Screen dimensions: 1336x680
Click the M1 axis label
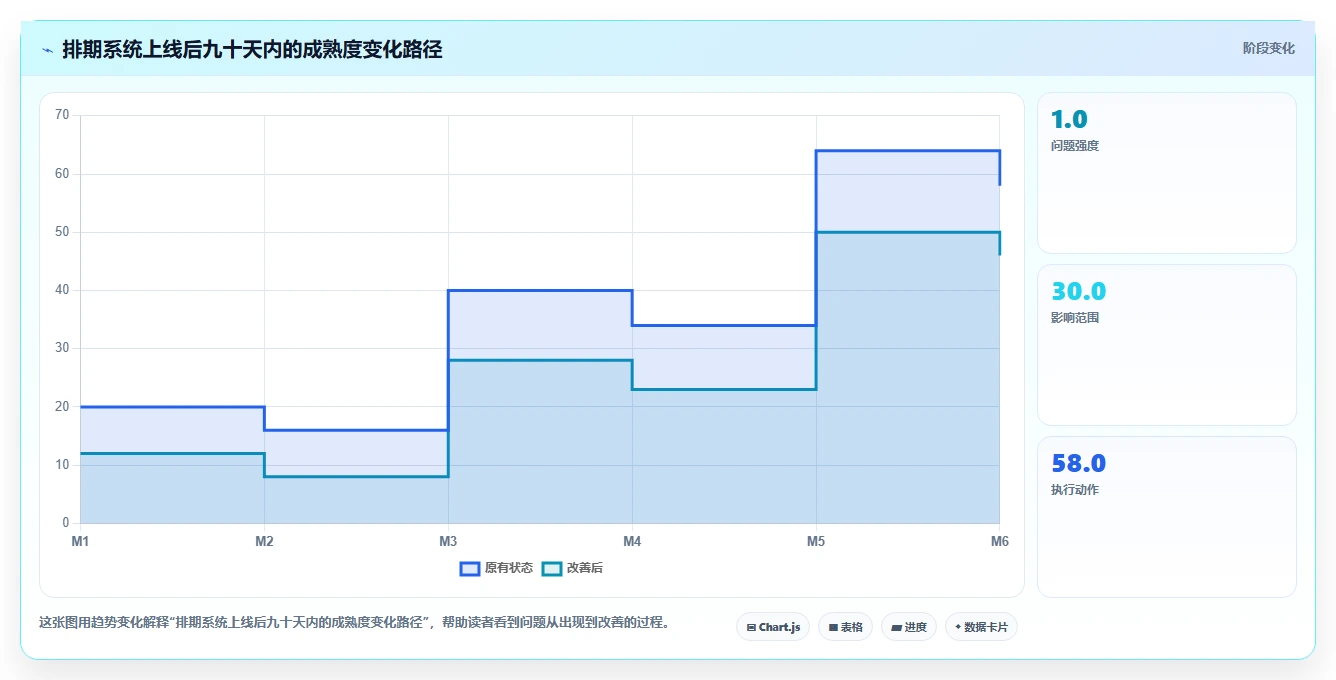(80, 541)
